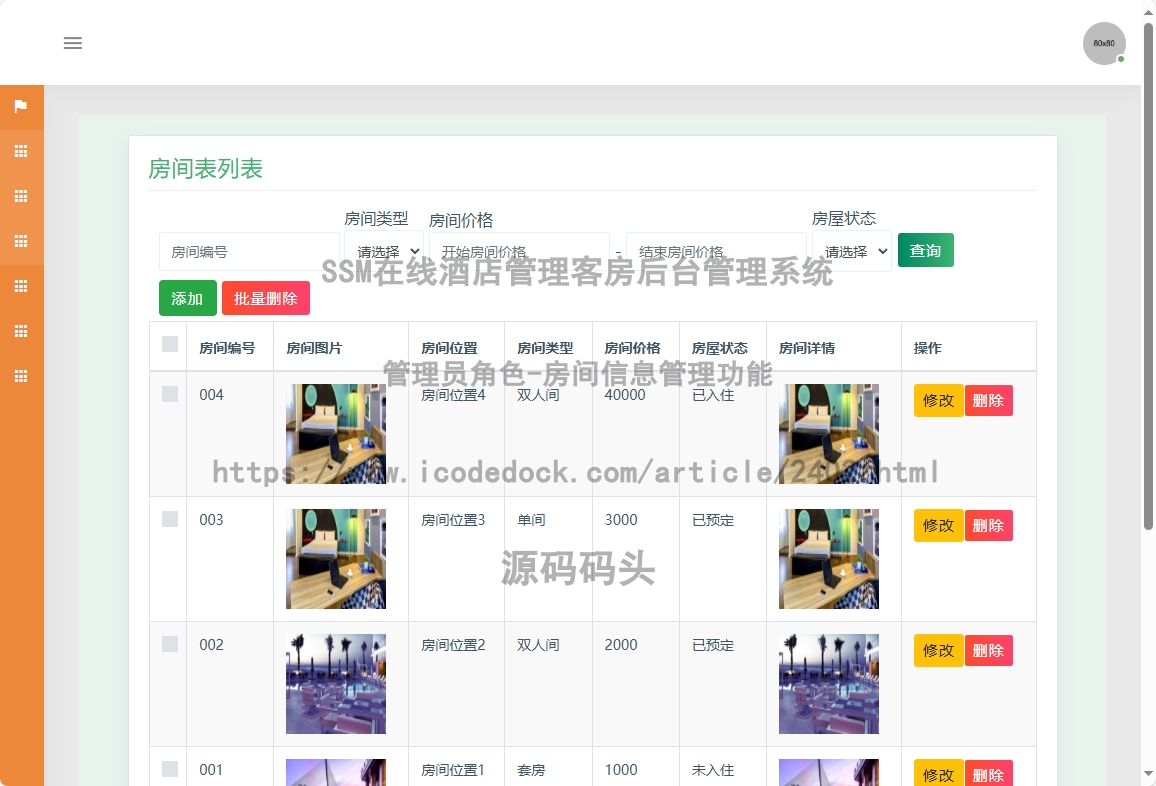Viewport: 1156px width, 786px height.
Task: Check the row checkbox for room 004
Action: click(170, 394)
